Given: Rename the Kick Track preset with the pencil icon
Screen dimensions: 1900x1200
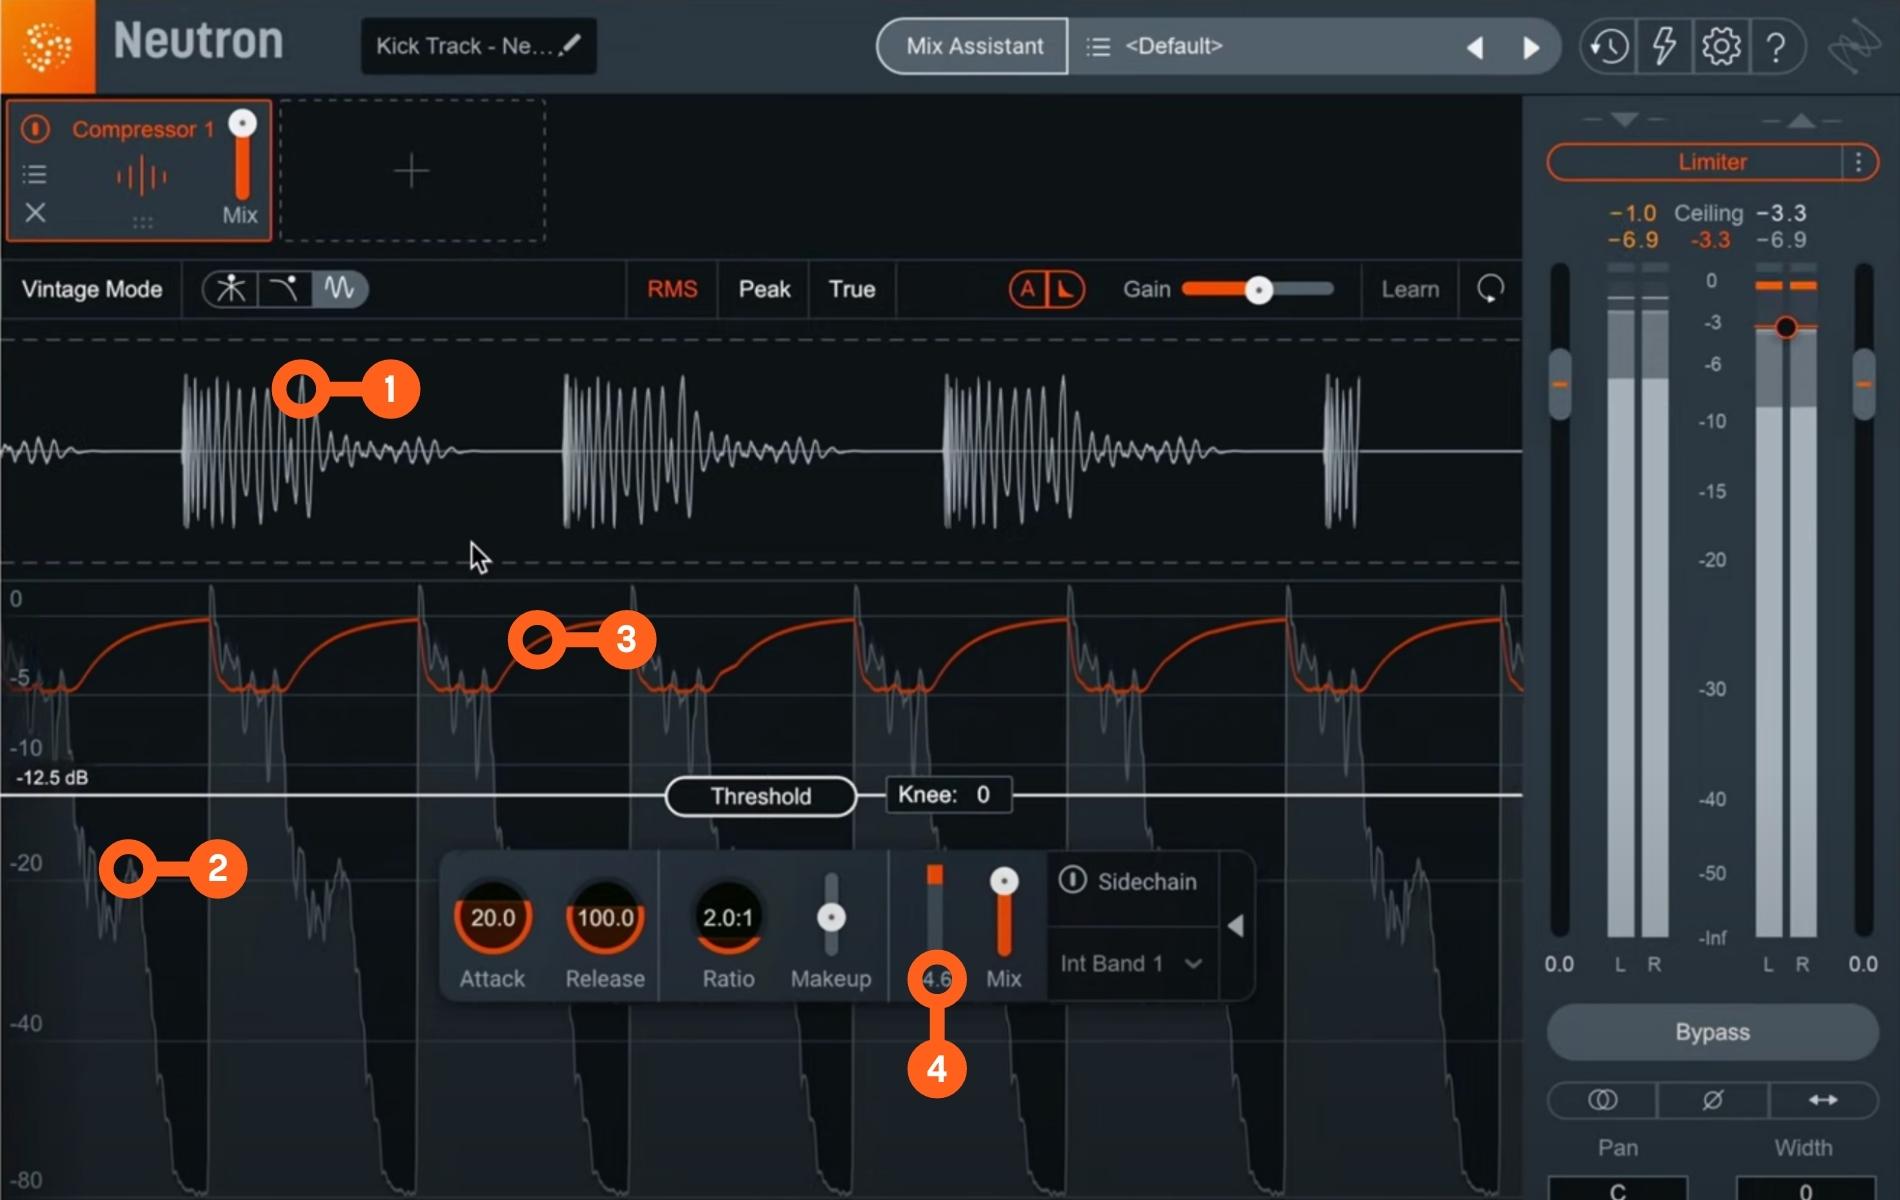Looking at the screenshot, I should (570, 45).
